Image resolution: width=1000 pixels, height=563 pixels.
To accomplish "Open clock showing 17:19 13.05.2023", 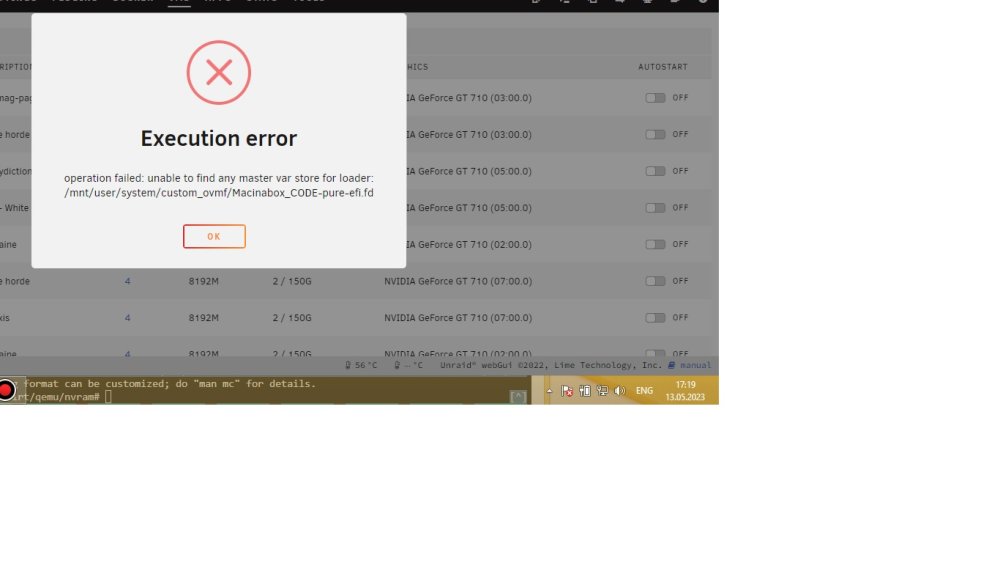I will 685,391.
